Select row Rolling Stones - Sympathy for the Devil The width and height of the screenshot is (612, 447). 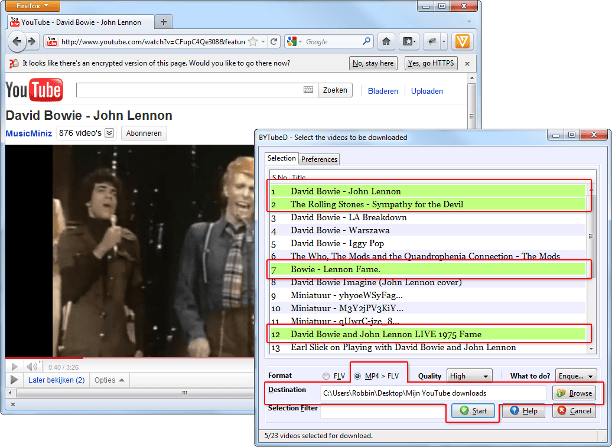click(428, 204)
